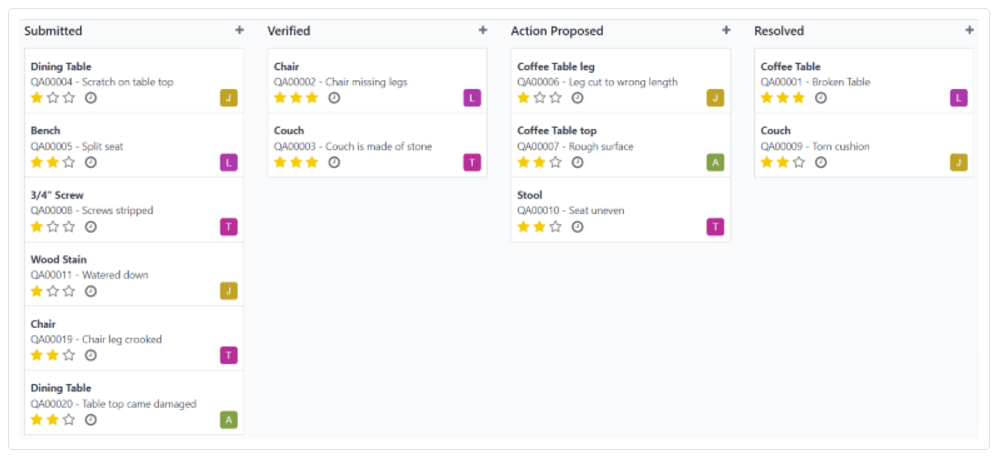Viewport: 998px width, 460px height.
Task: Click the Submitted column header
Action: tap(53, 31)
